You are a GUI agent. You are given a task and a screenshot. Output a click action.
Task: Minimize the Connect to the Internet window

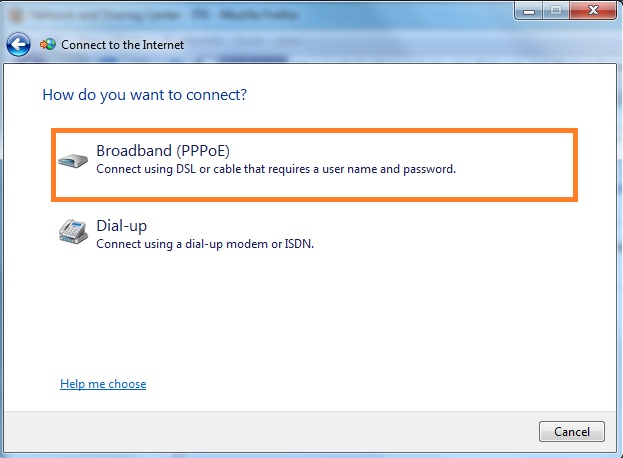pos(528,11)
